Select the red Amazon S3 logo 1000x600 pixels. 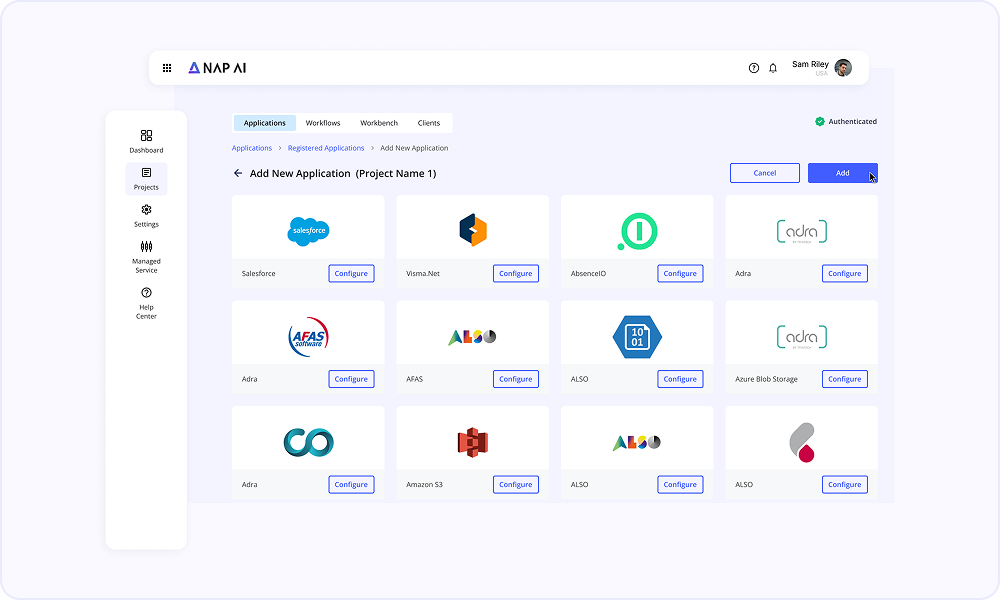[473, 442]
